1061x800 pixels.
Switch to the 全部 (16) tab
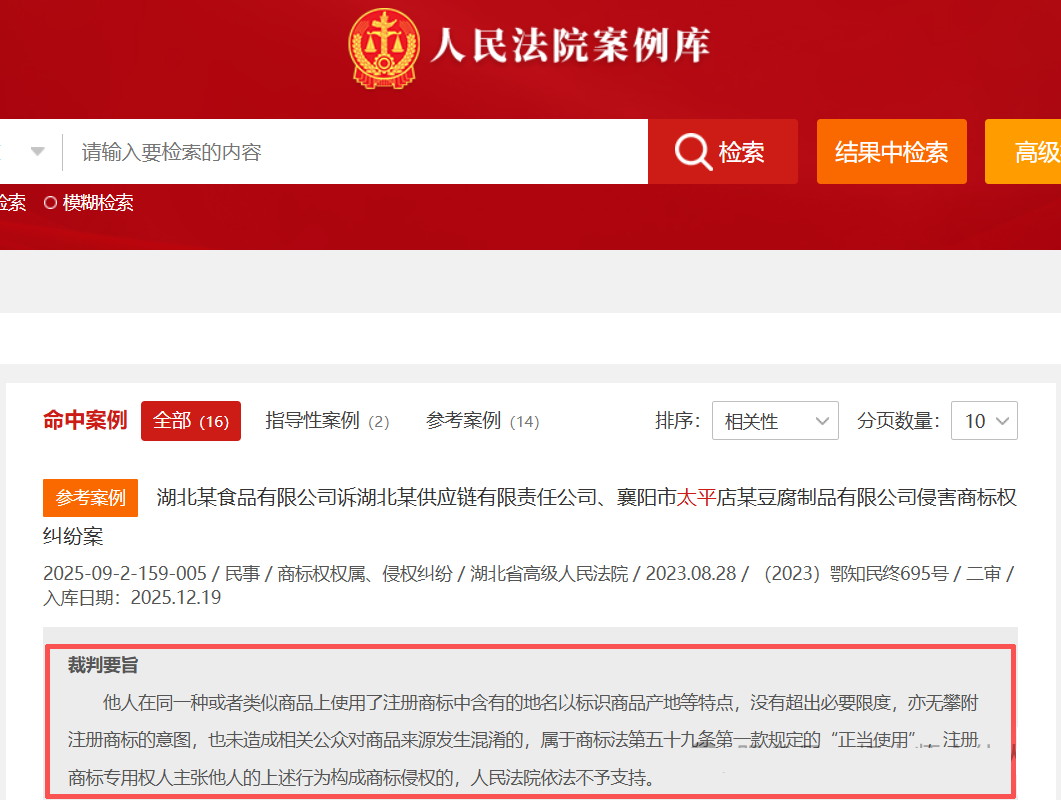[x=190, y=421]
